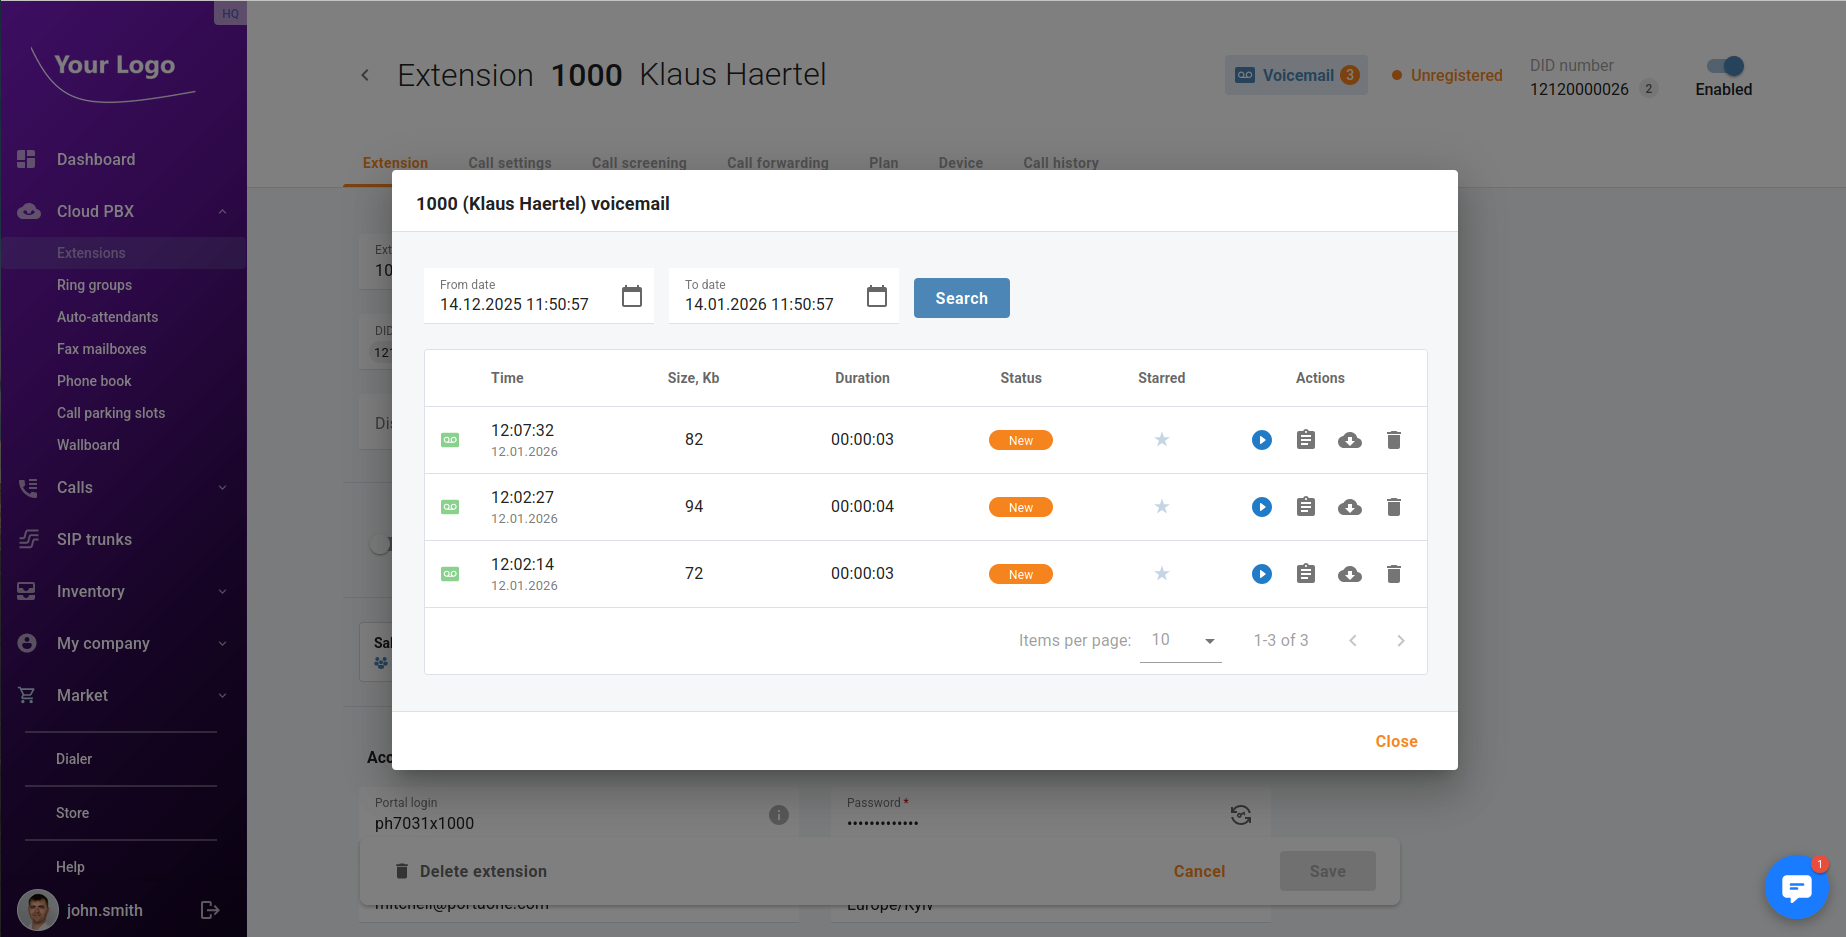Image resolution: width=1846 pixels, height=937 pixels.
Task: Go to Dashboard in the sidebar
Action: 95,159
